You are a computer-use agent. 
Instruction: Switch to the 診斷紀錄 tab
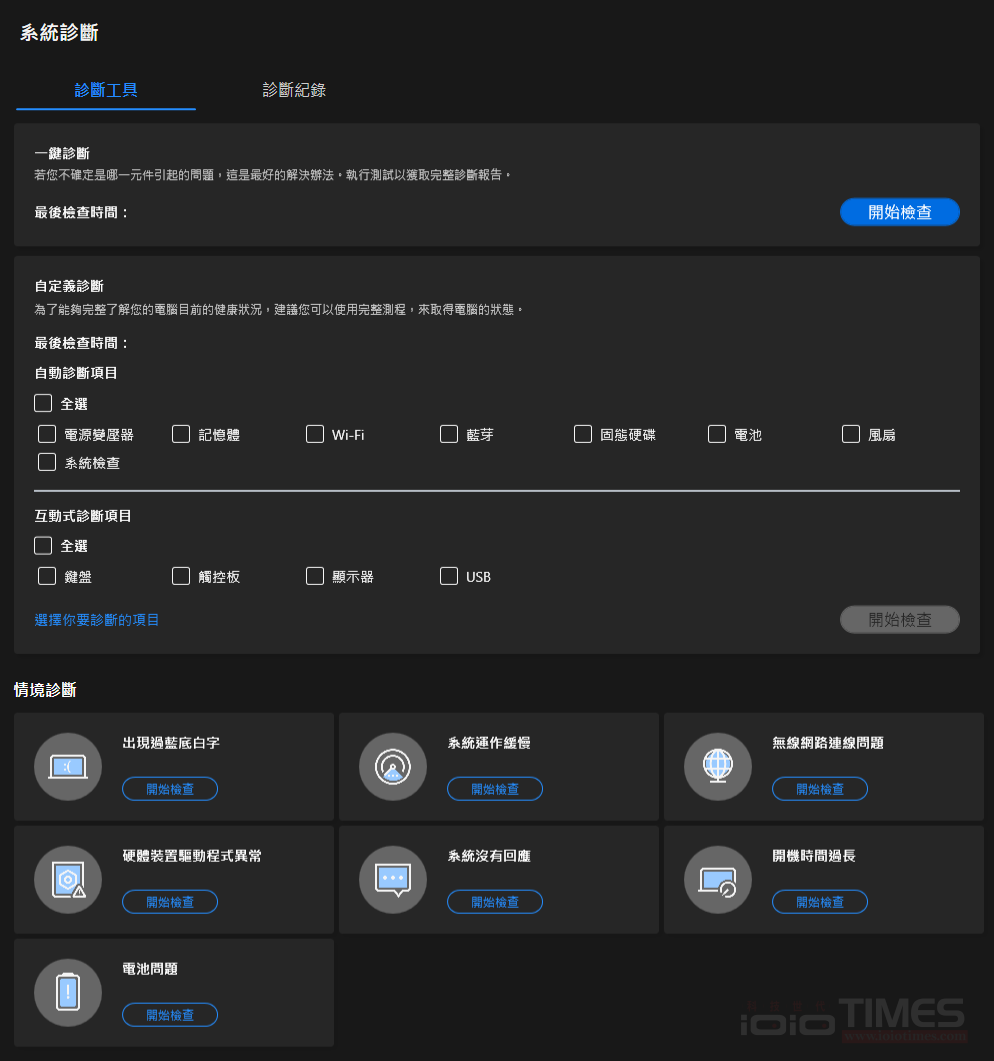[x=294, y=90]
